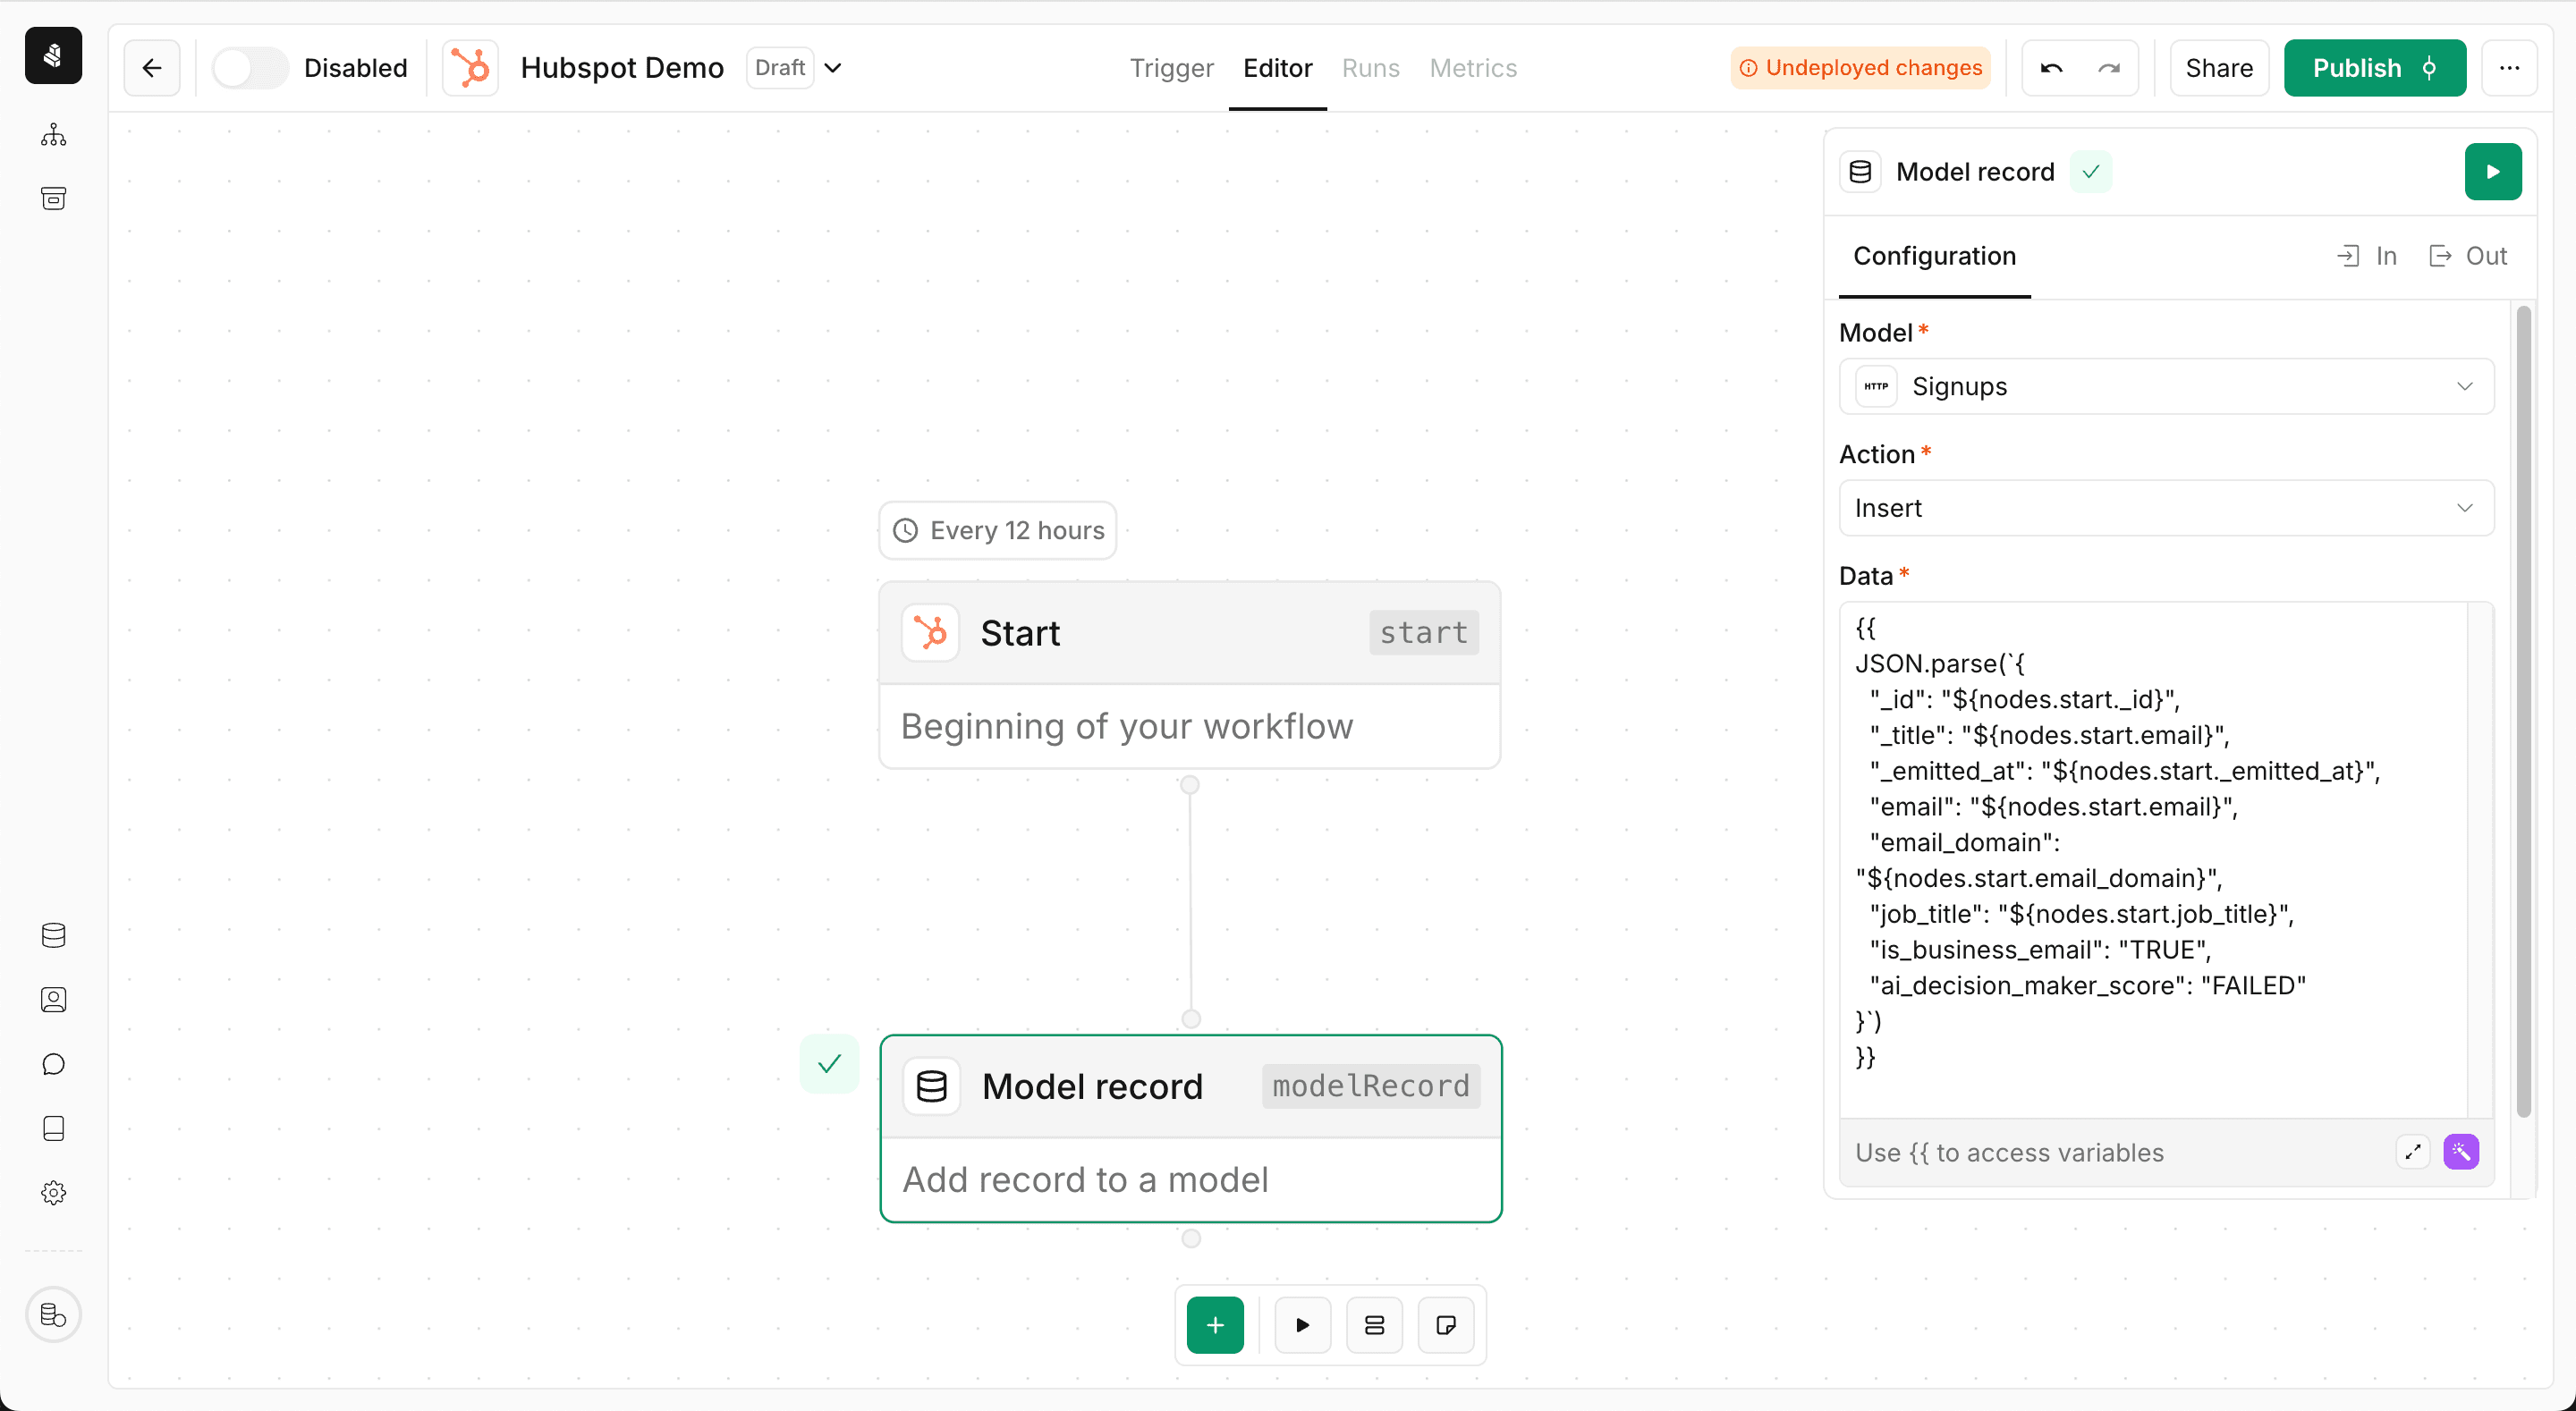Click inside the Data code editor
This screenshot has width=2576, height=1411.
click(2155, 860)
